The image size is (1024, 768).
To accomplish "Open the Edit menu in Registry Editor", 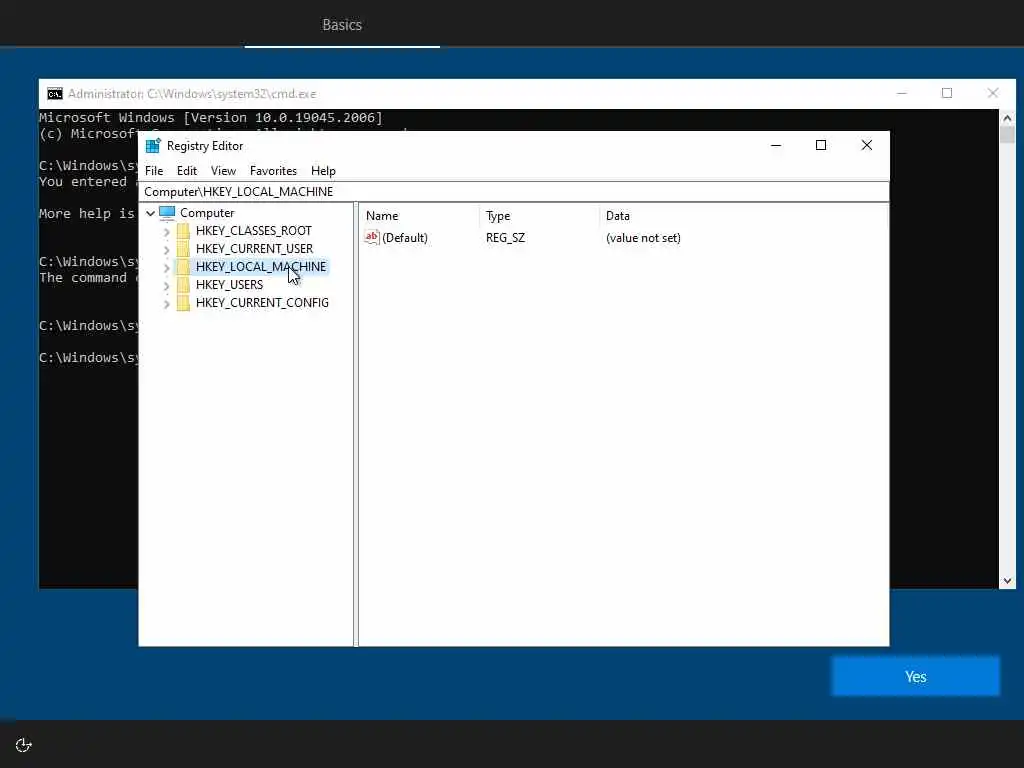I will click(187, 171).
